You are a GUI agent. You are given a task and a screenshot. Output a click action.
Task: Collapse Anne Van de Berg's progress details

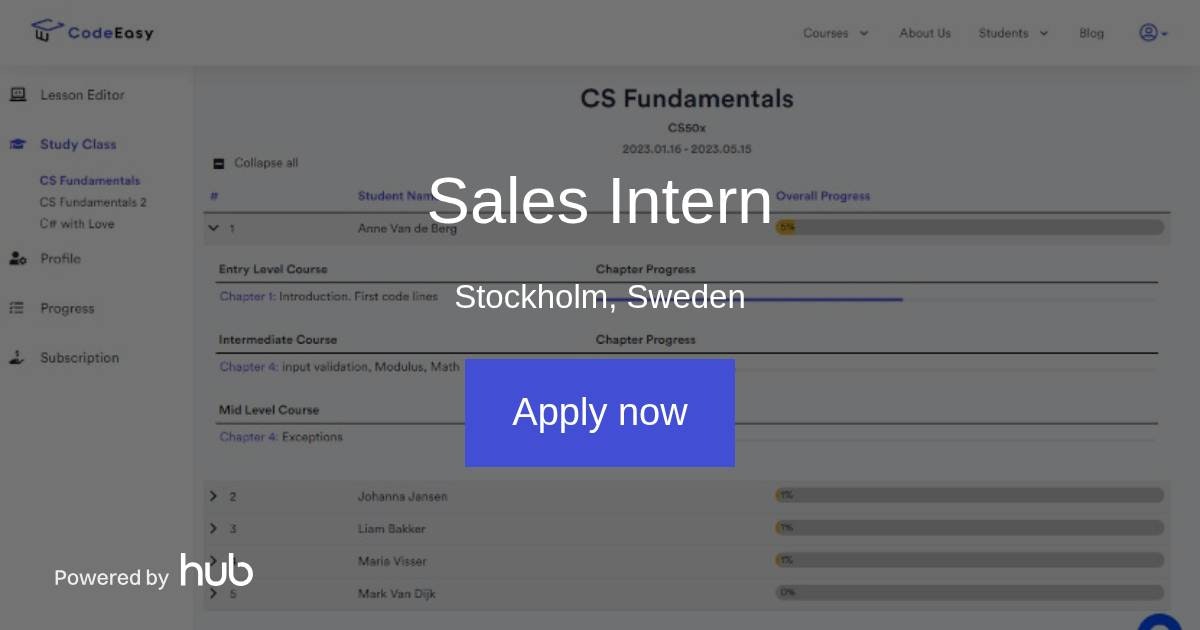213,227
